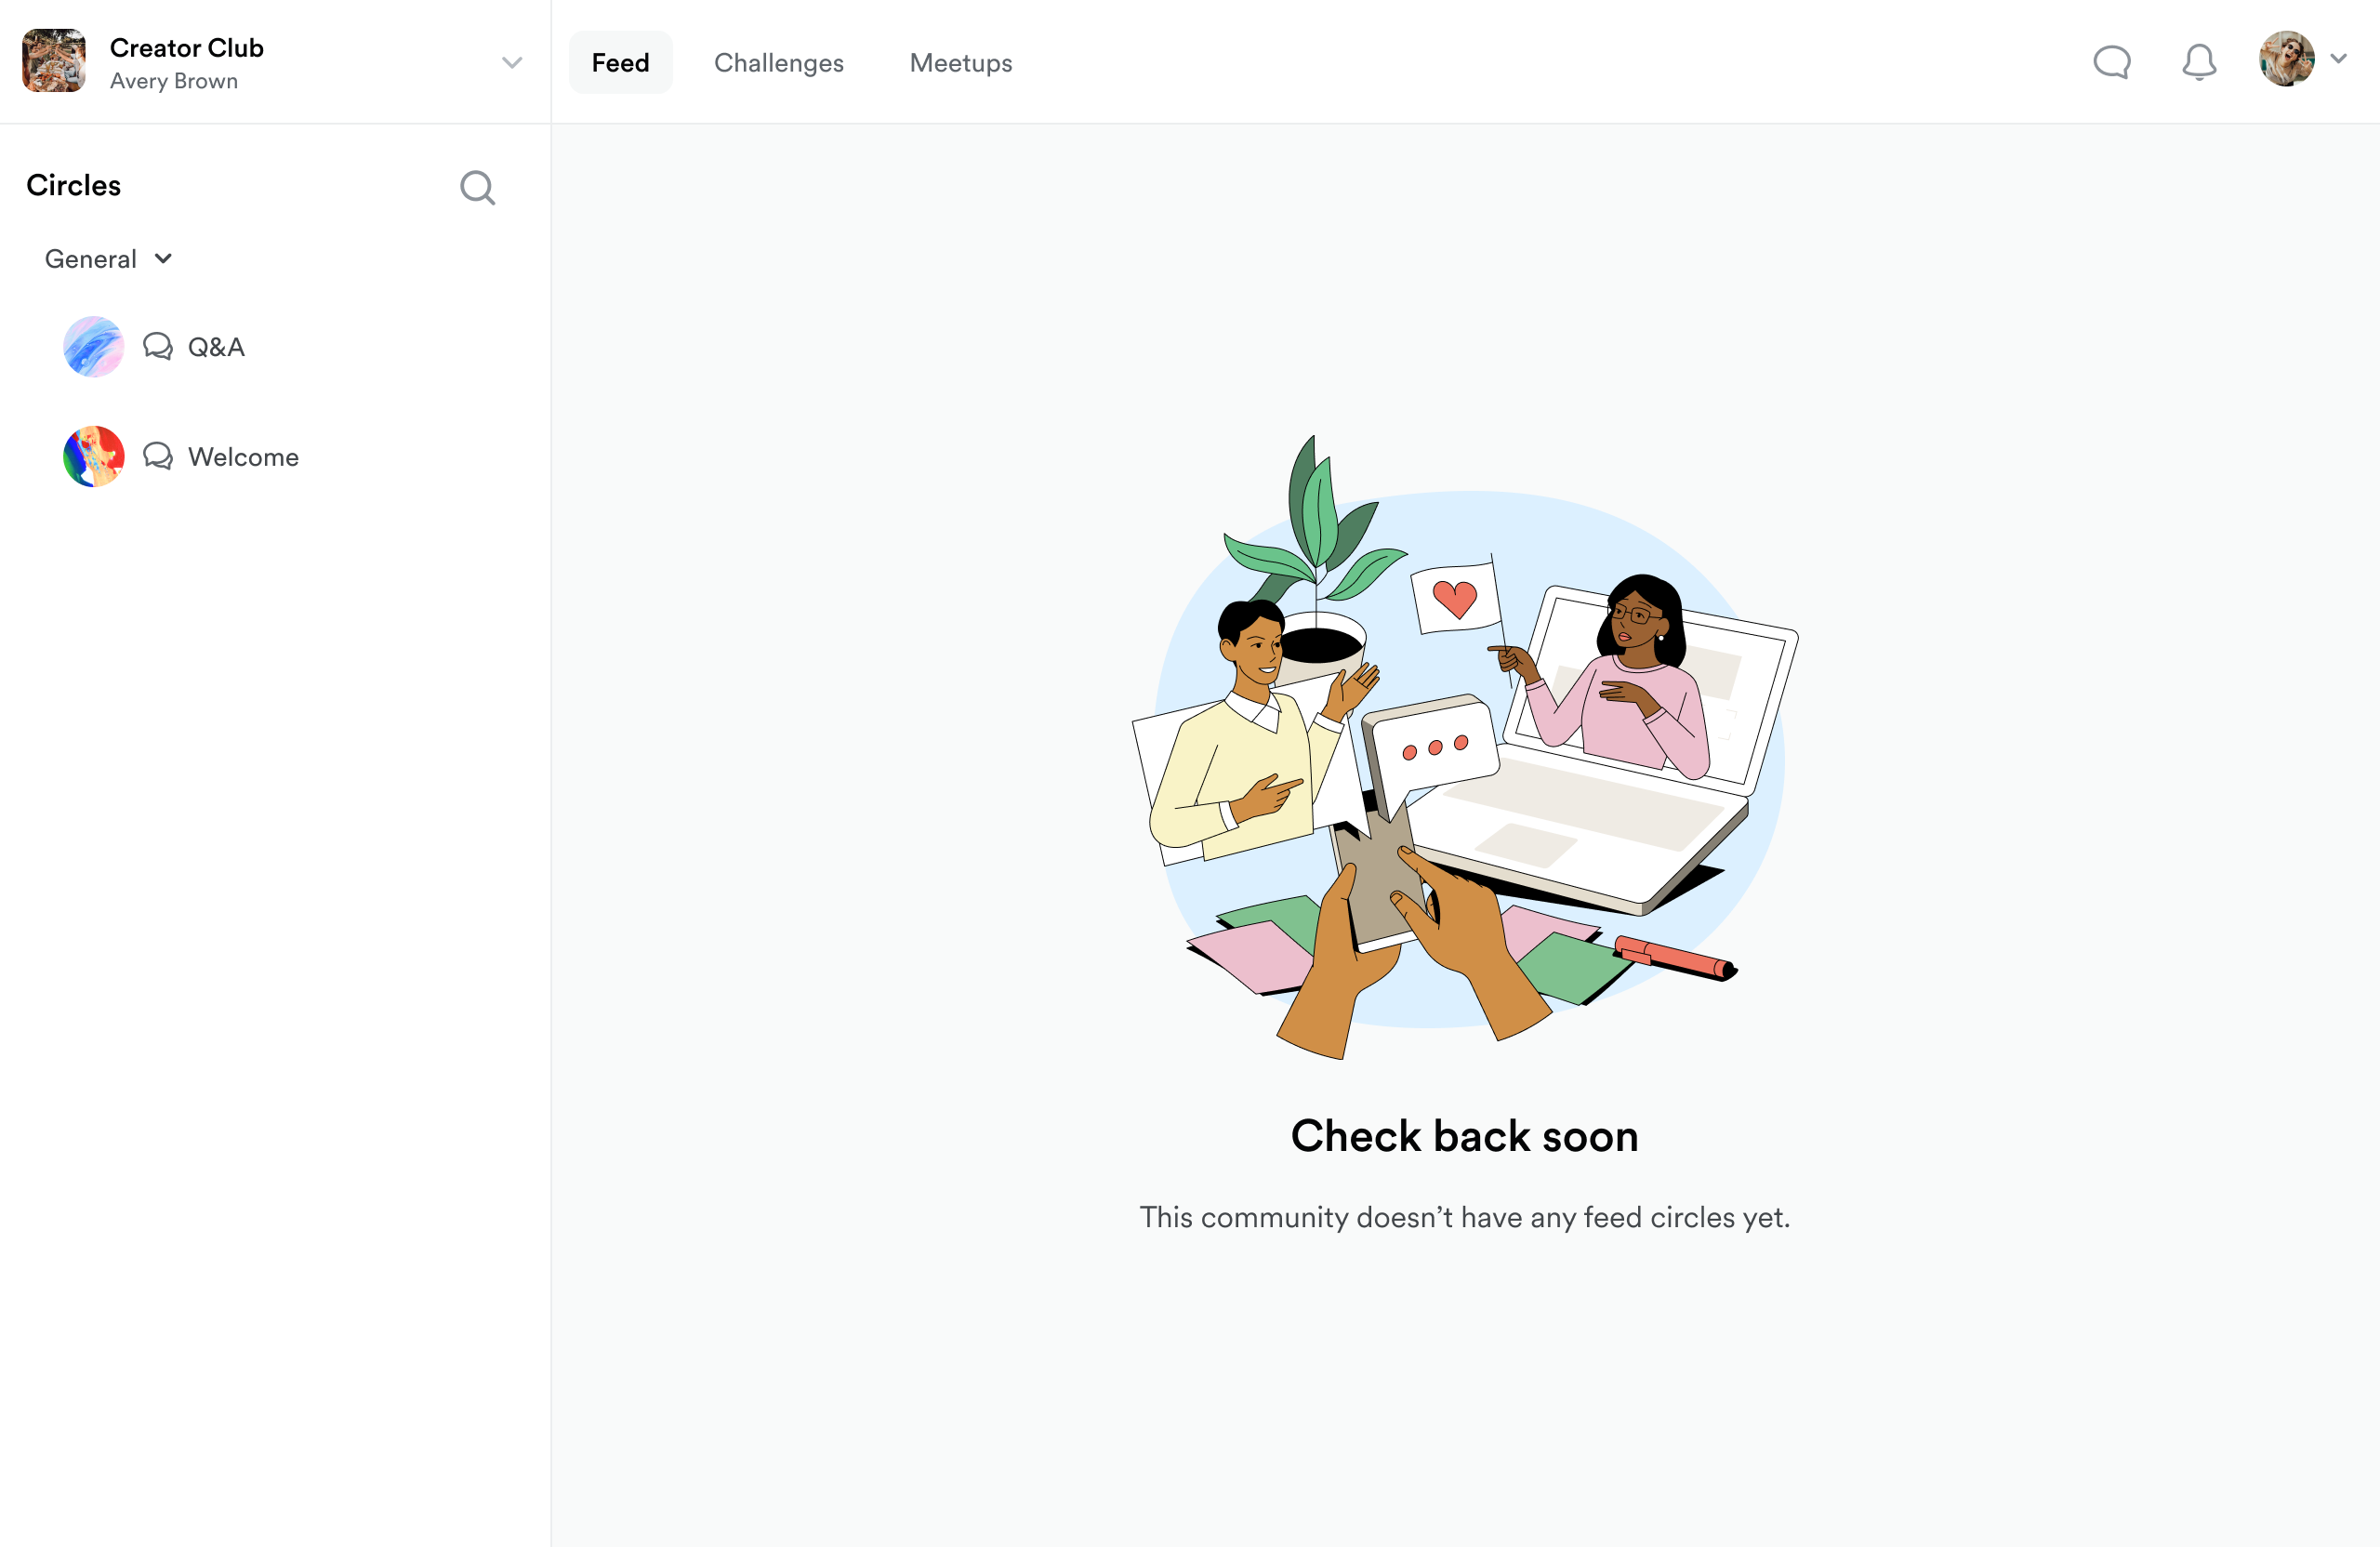Open the notifications bell icon

[x=2198, y=62]
